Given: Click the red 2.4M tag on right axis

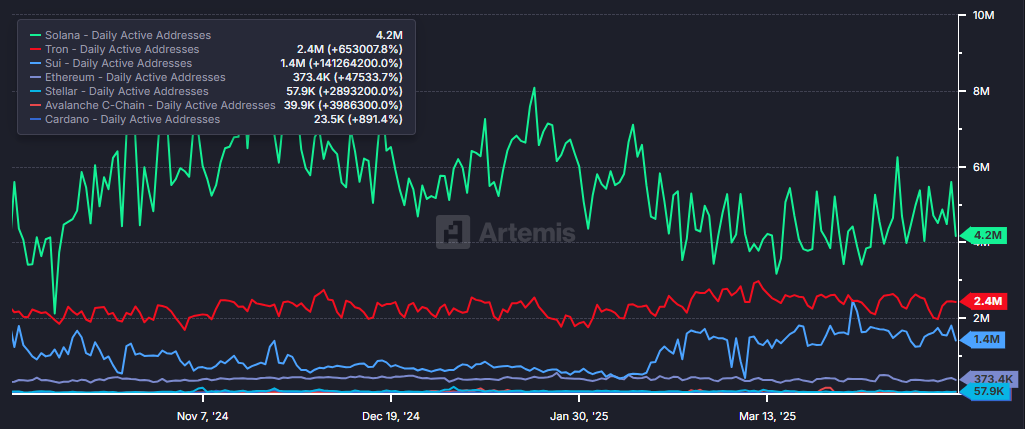Looking at the screenshot, I should point(986,301).
